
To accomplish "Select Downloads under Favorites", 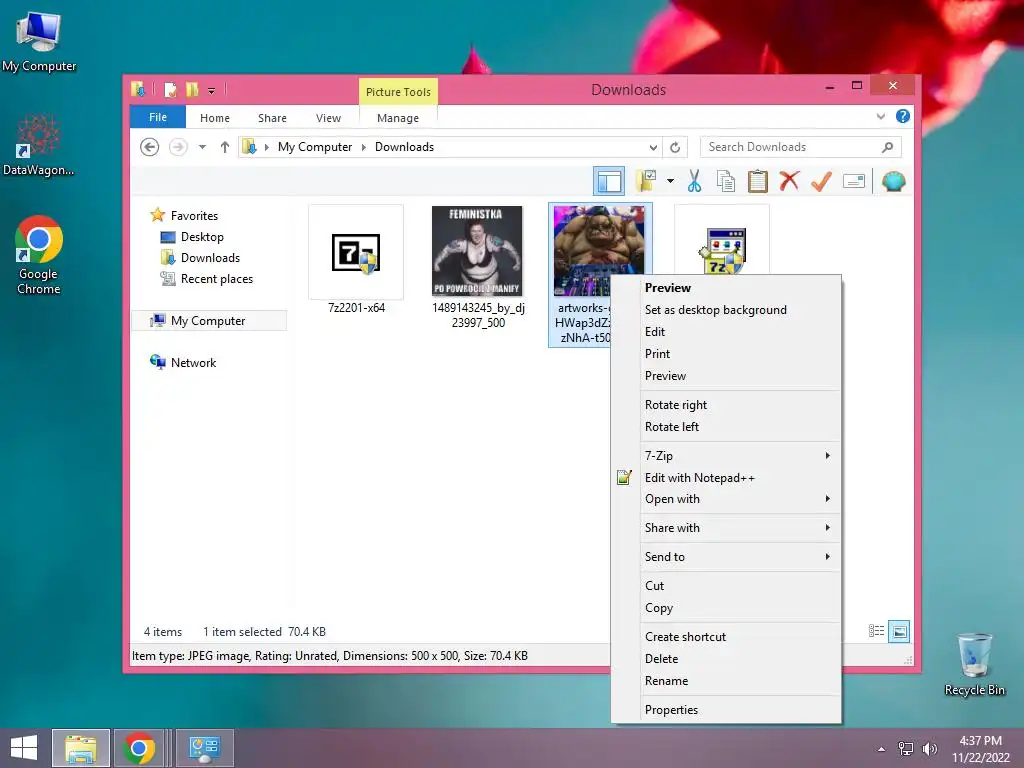I will (210, 258).
